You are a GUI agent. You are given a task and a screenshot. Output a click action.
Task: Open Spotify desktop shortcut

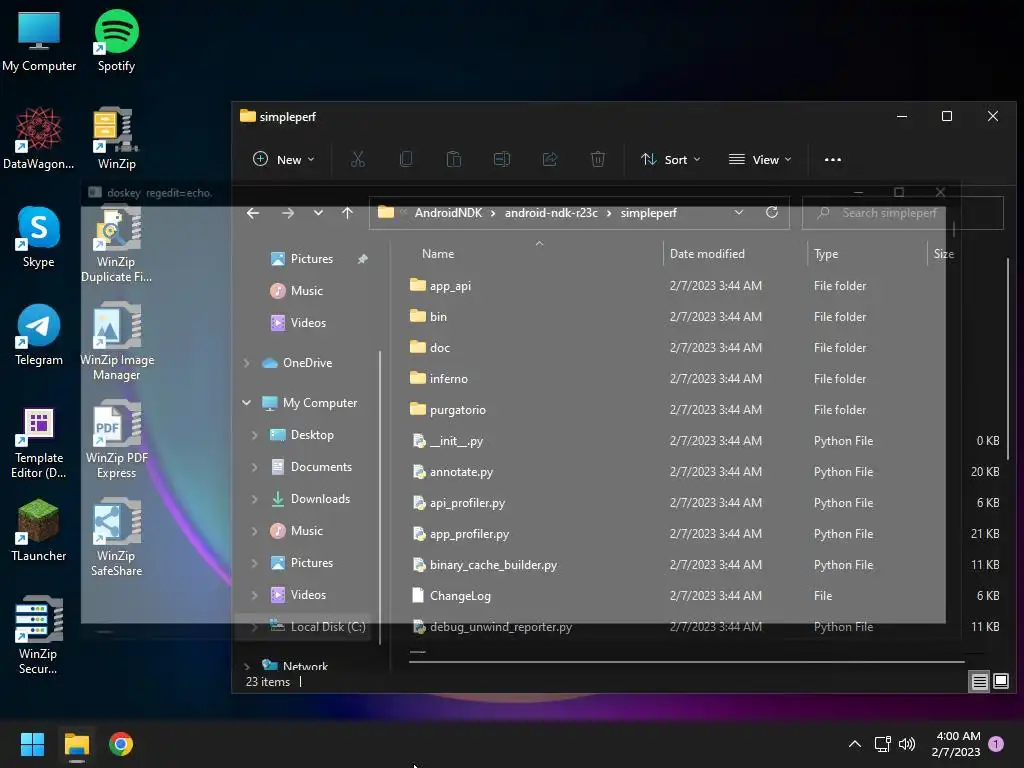116,40
